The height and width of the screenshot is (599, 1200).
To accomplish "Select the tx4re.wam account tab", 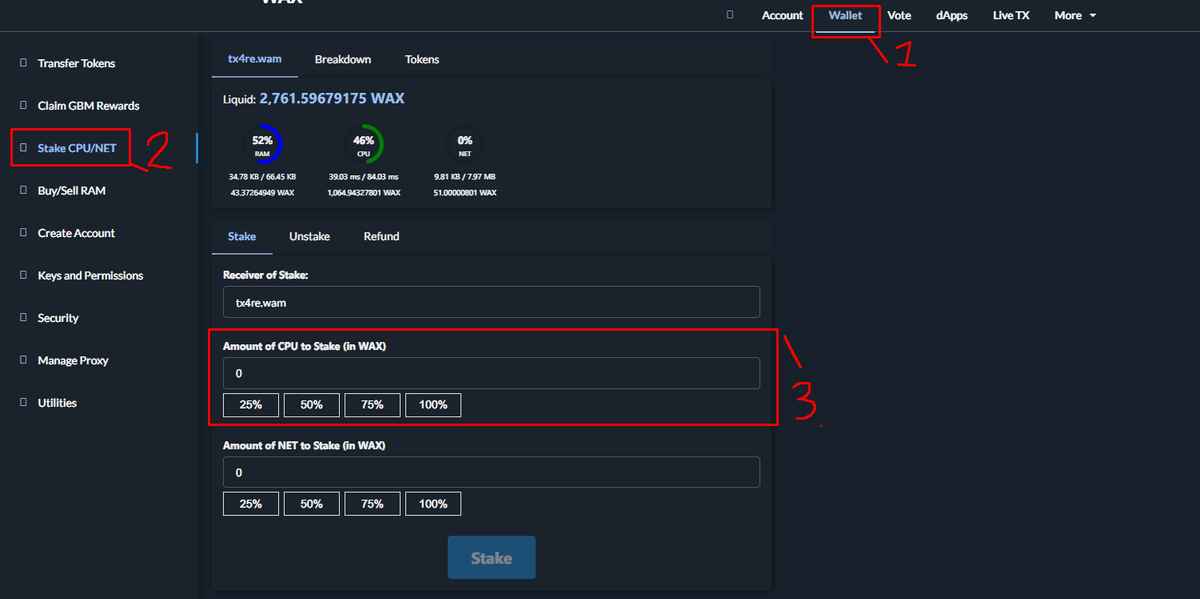I will point(255,59).
